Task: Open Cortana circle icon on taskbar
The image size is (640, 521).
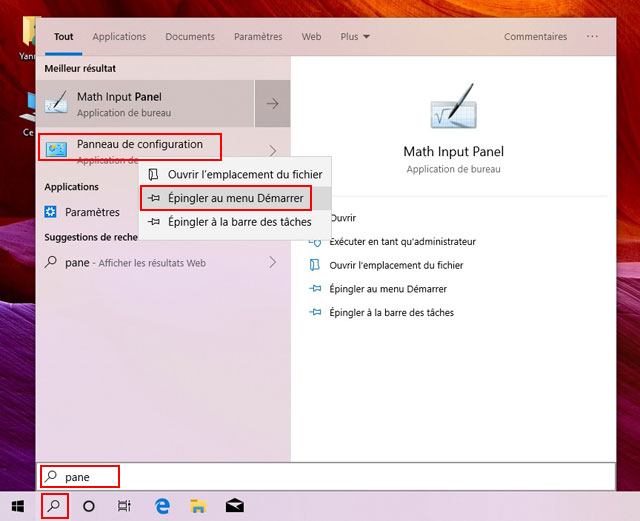Action: tap(89, 507)
